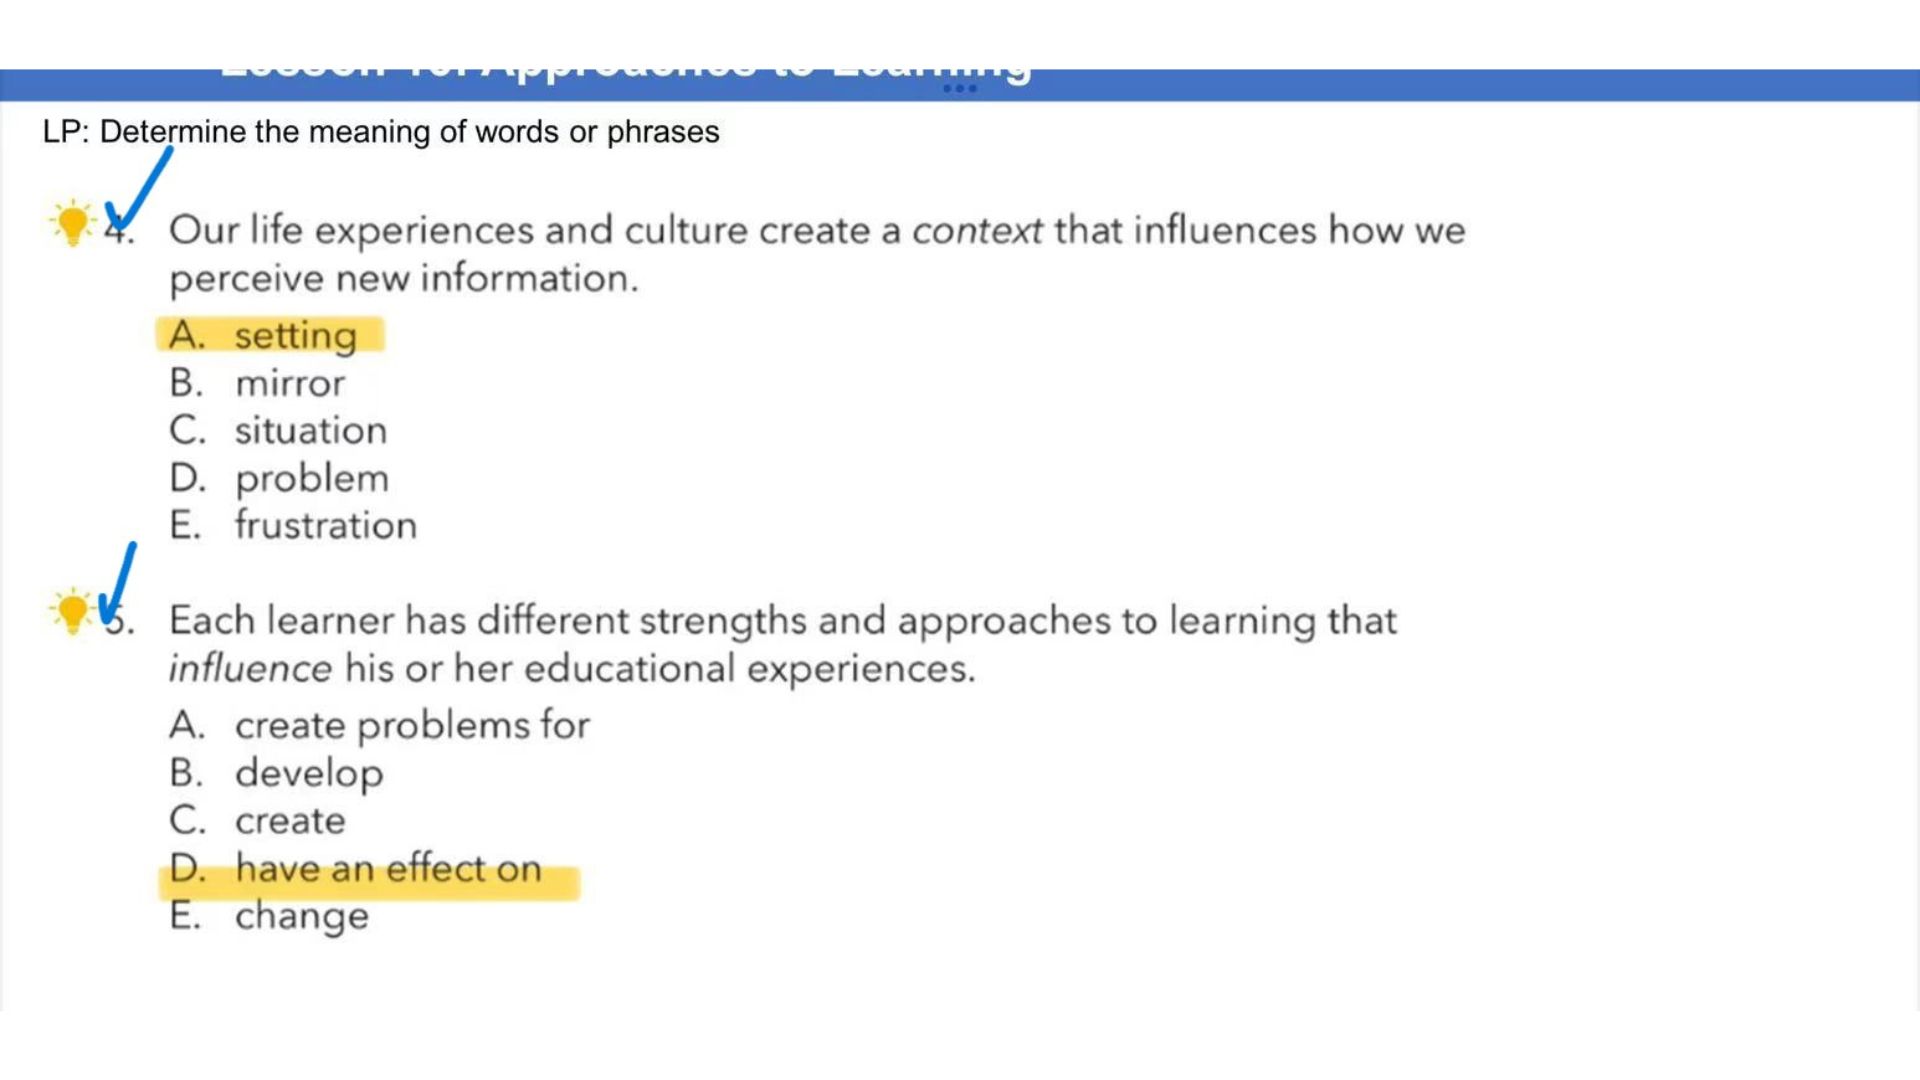This screenshot has width=1920, height=1080.
Task: Click the italic word context in question 4
Action: [x=977, y=231]
